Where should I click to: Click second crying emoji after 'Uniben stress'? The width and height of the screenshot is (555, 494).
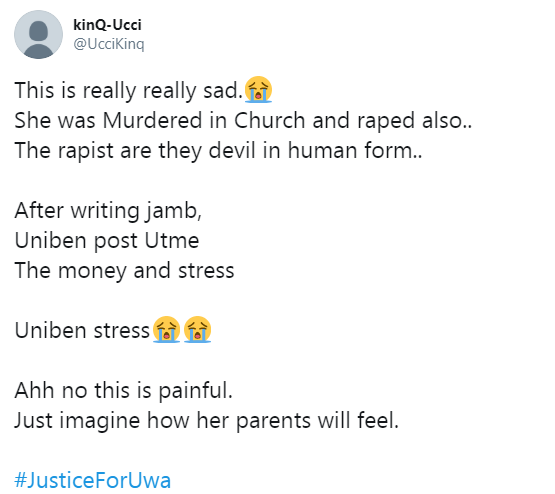click(198, 329)
